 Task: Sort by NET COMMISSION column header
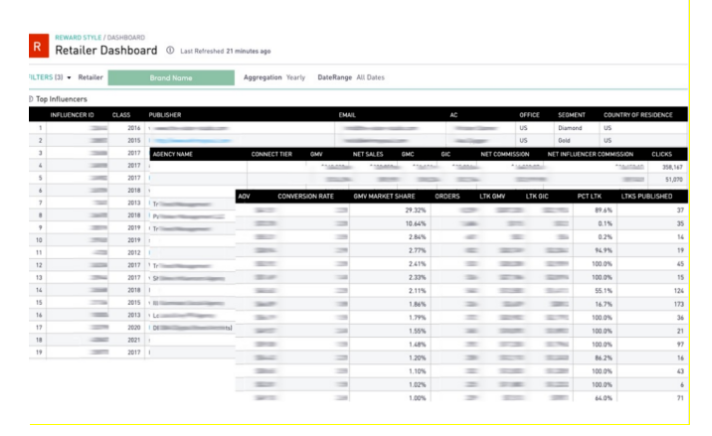pos(505,154)
